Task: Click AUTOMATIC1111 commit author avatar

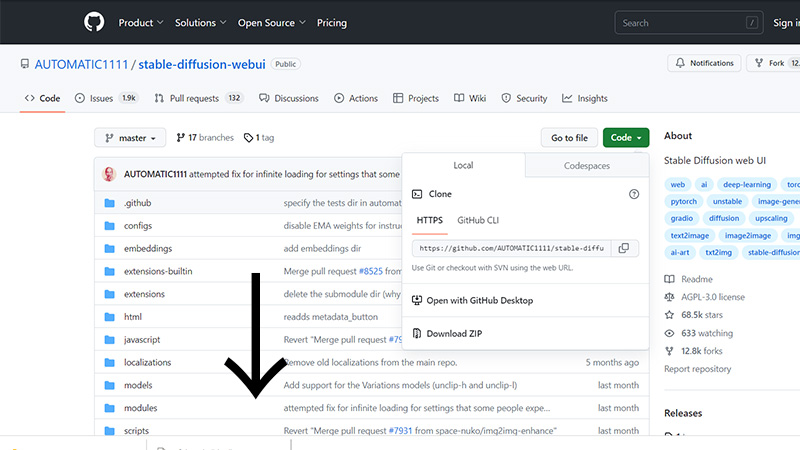Action: 109,174
